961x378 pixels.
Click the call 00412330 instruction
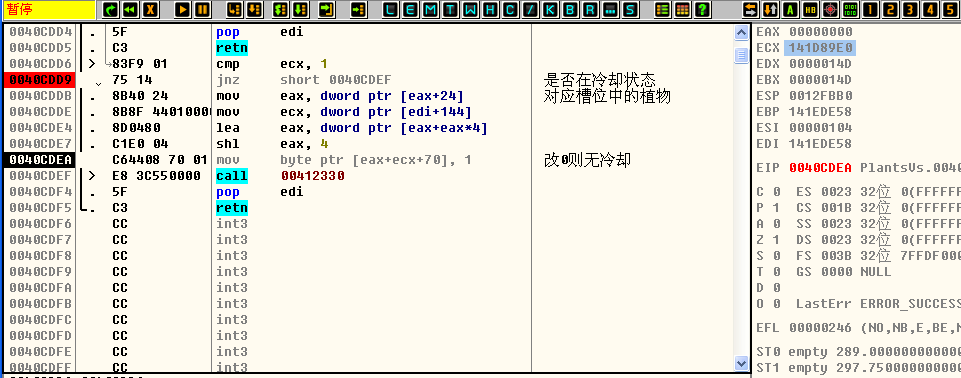[281, 176]
